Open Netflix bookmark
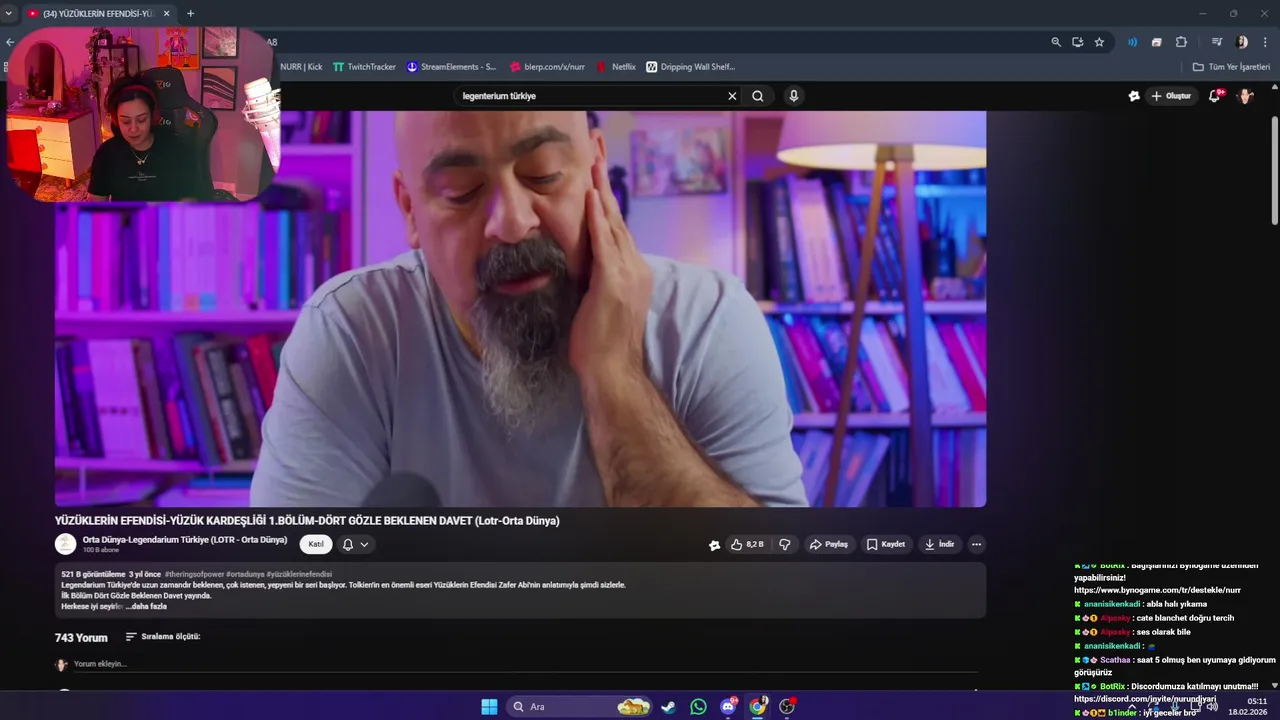Viewport: 1280px width, 720px height. (616, 67)
